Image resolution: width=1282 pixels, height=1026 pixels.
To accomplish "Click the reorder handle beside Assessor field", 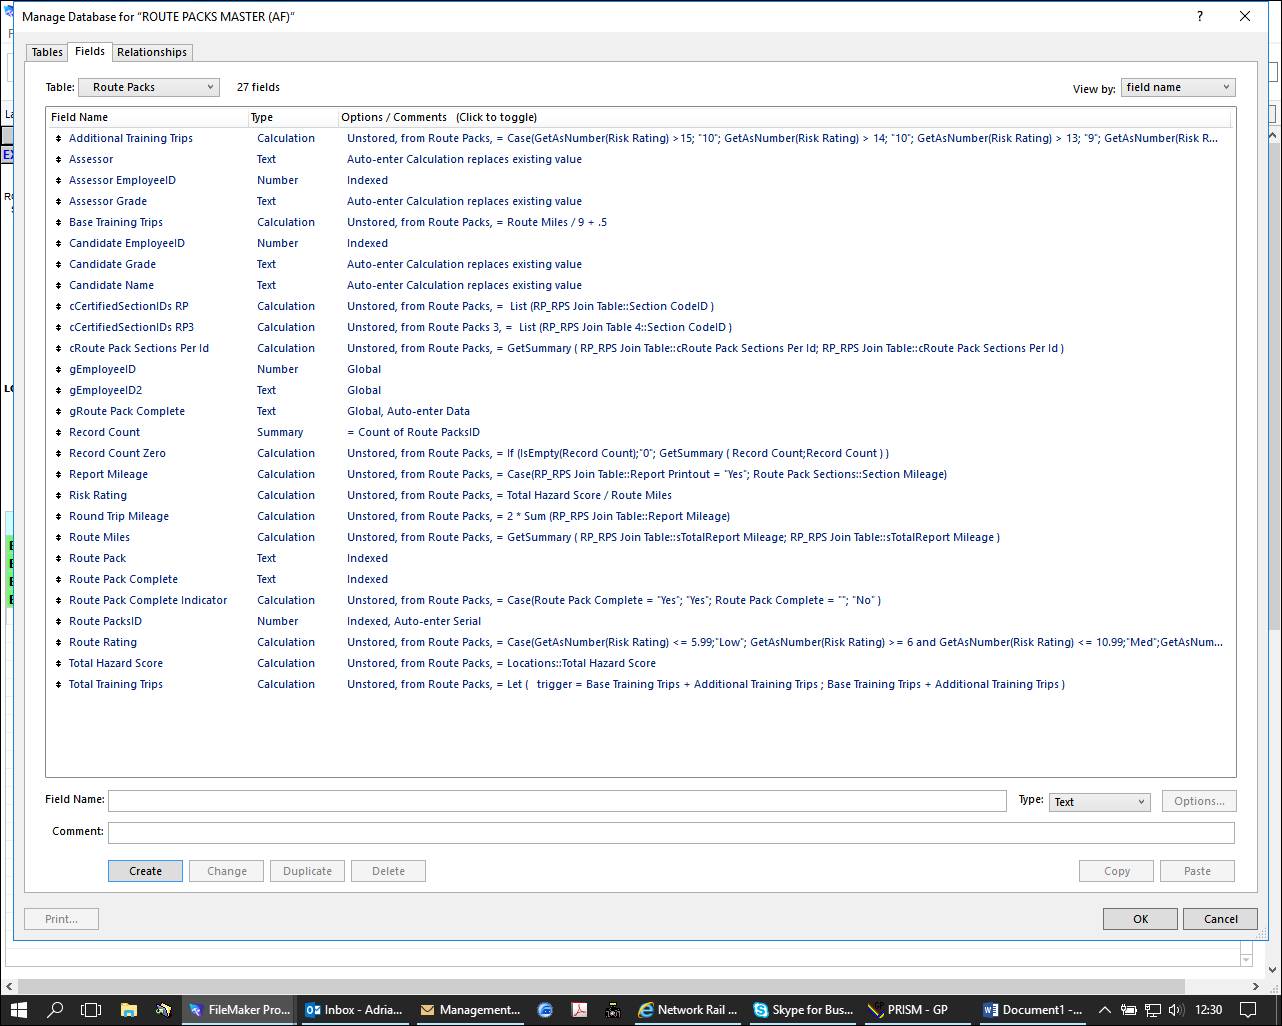I will pyautogui.click(x=58, y=160).
